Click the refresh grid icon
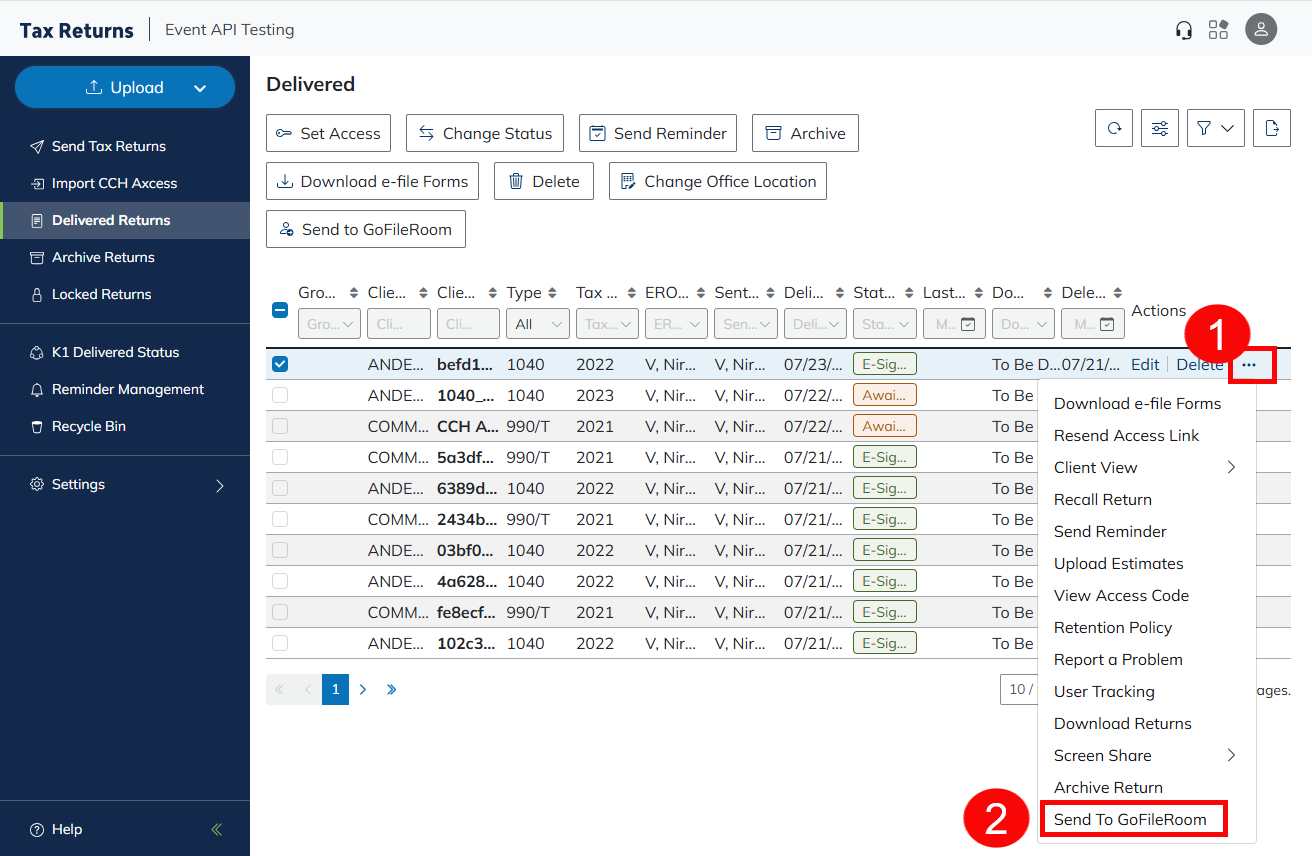This screenshot has height=856, width=1312. tap(1114, 128)
